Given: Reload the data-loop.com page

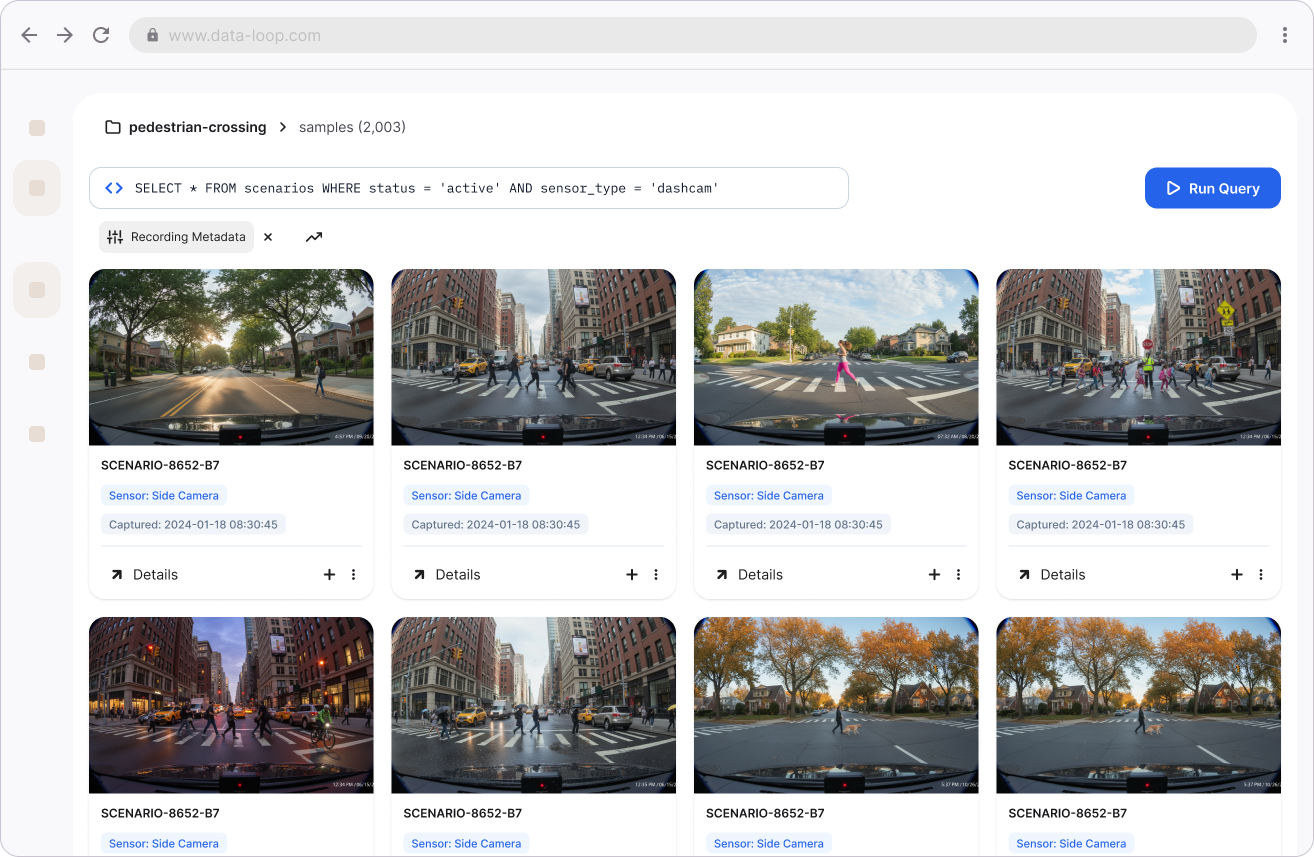Looking at the screenshot, I should click(101, 35).
